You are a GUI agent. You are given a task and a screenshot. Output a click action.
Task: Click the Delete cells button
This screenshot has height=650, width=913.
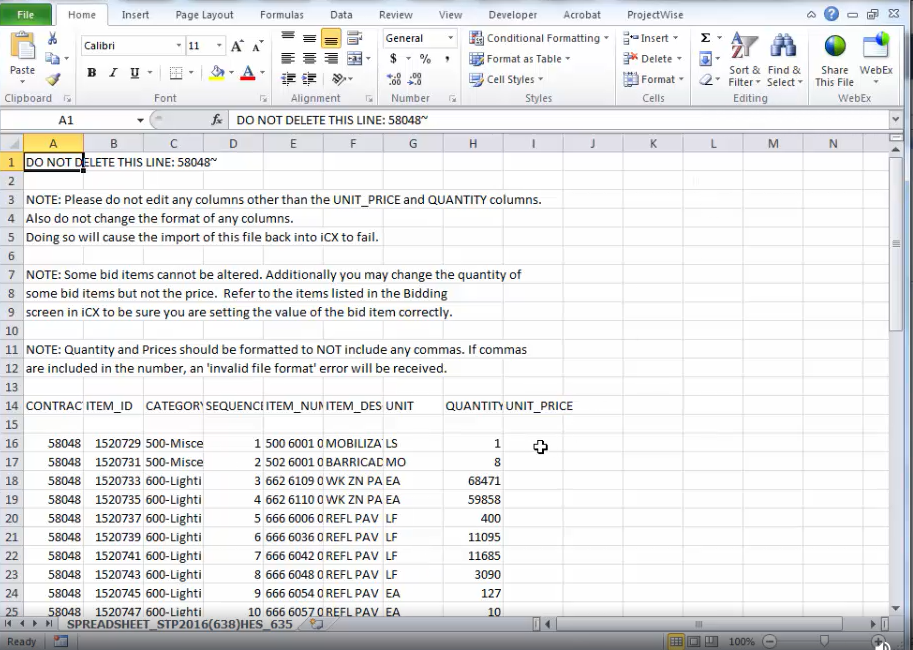coord(652,58)
